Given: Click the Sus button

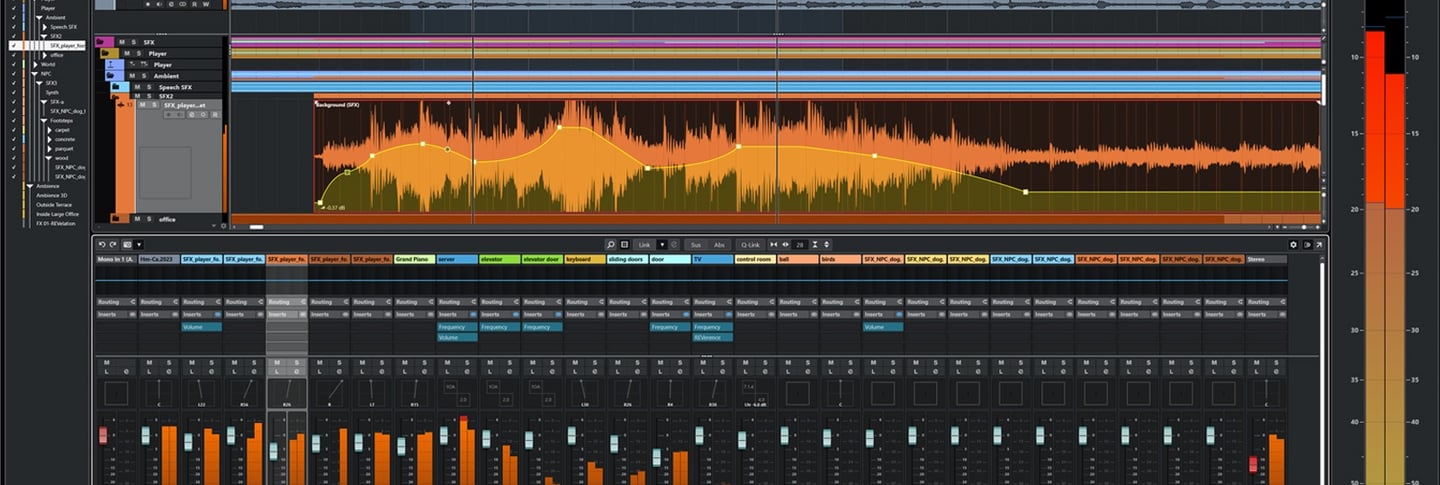Looking at the screenshot, I should pos(695,244).
